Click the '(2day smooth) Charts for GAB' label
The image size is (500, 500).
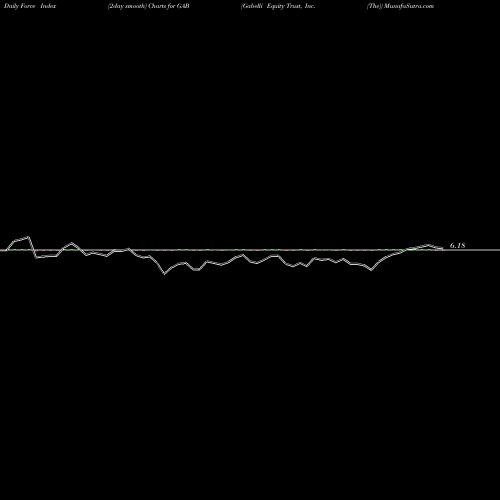pos(149,6)
